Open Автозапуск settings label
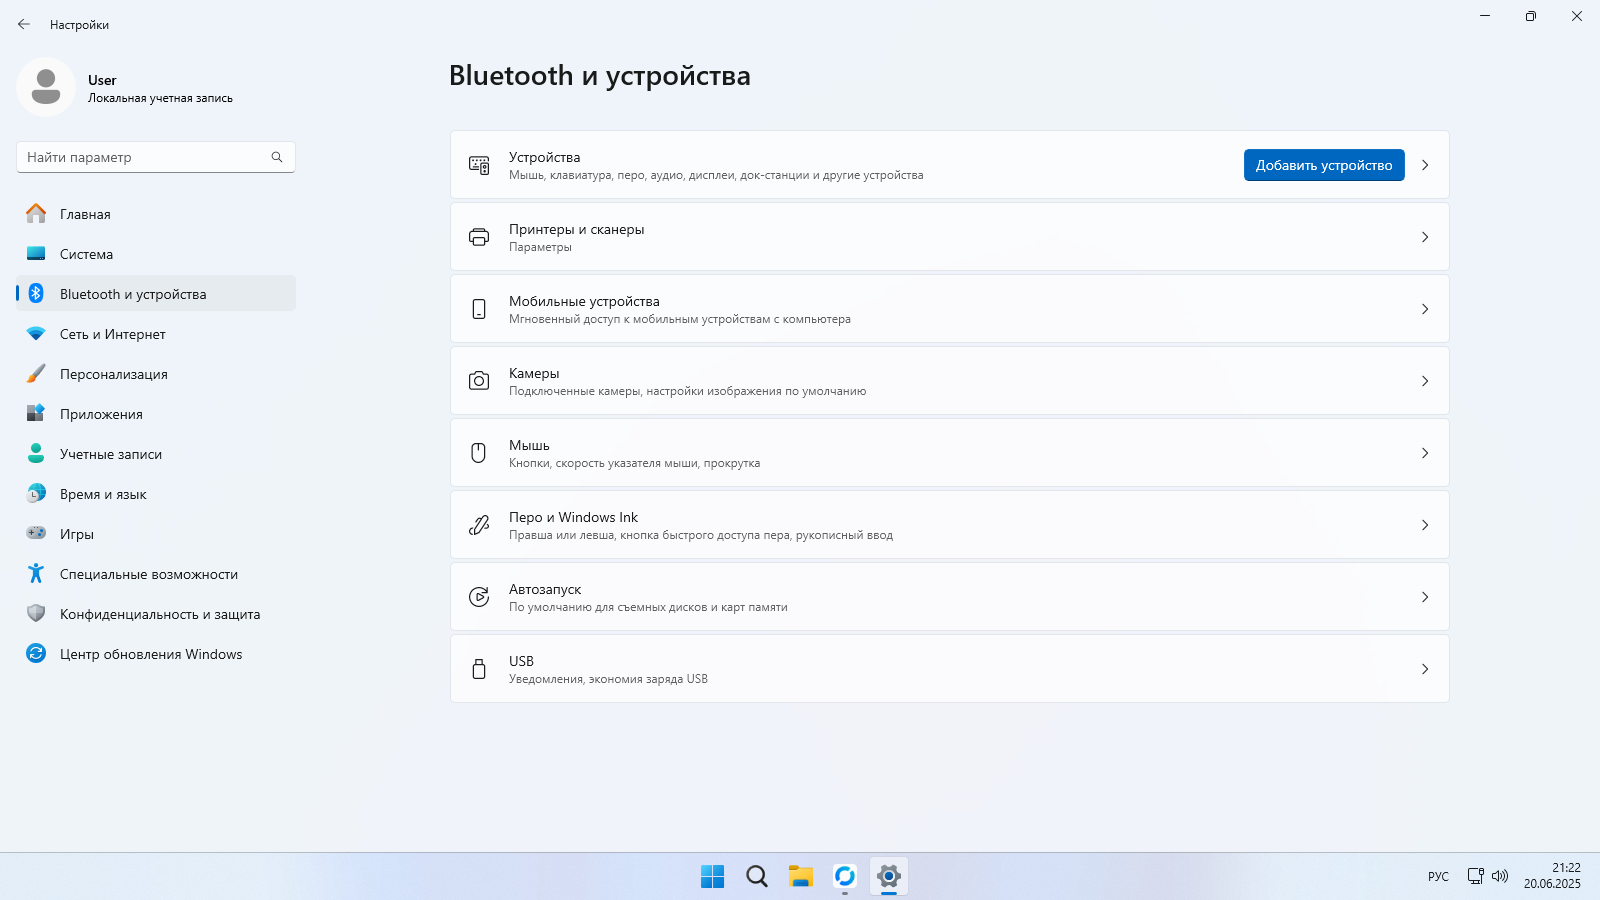 coord(545,589)
